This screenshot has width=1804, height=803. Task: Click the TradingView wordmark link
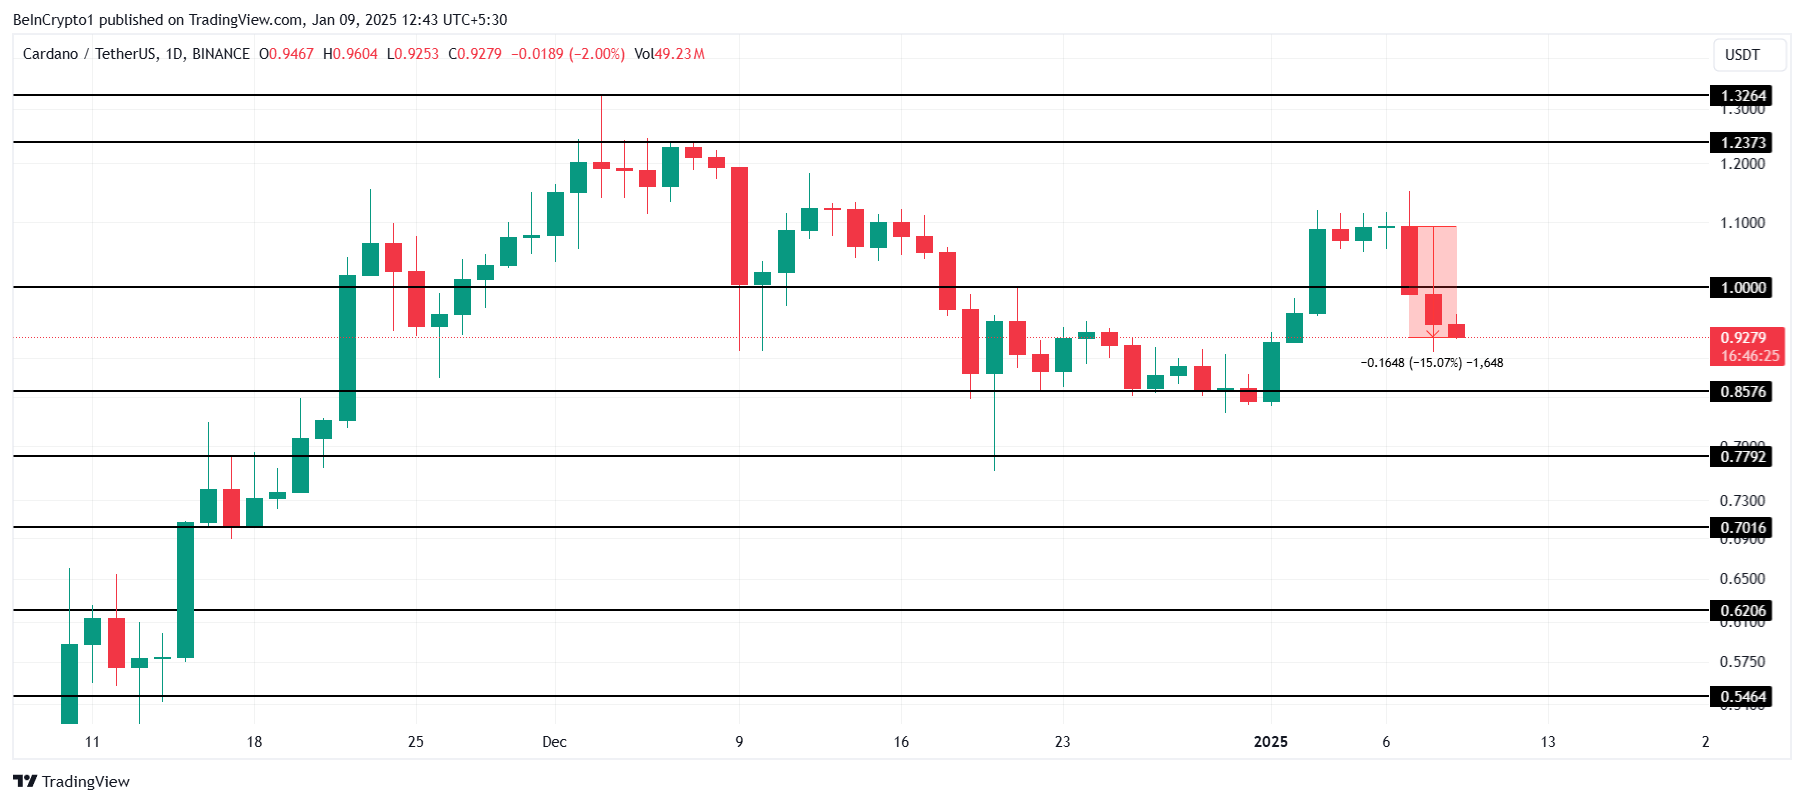click(86, 781)
